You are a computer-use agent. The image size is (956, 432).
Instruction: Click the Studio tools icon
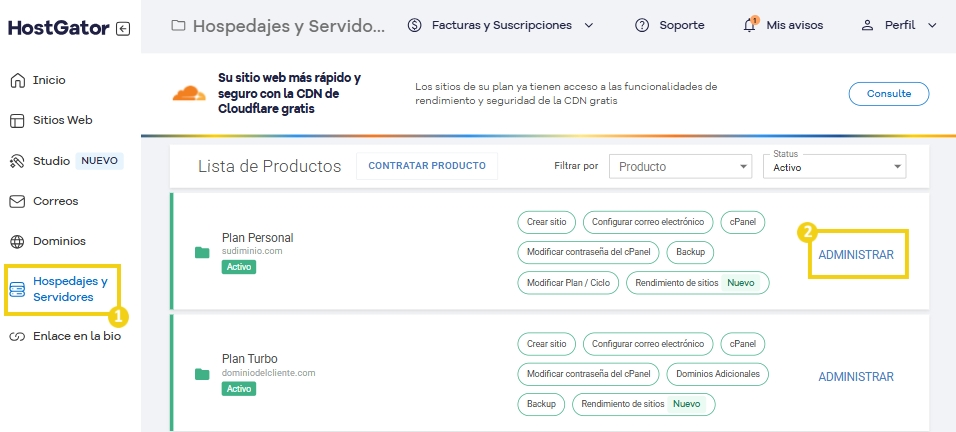click(x=18, y=161)
